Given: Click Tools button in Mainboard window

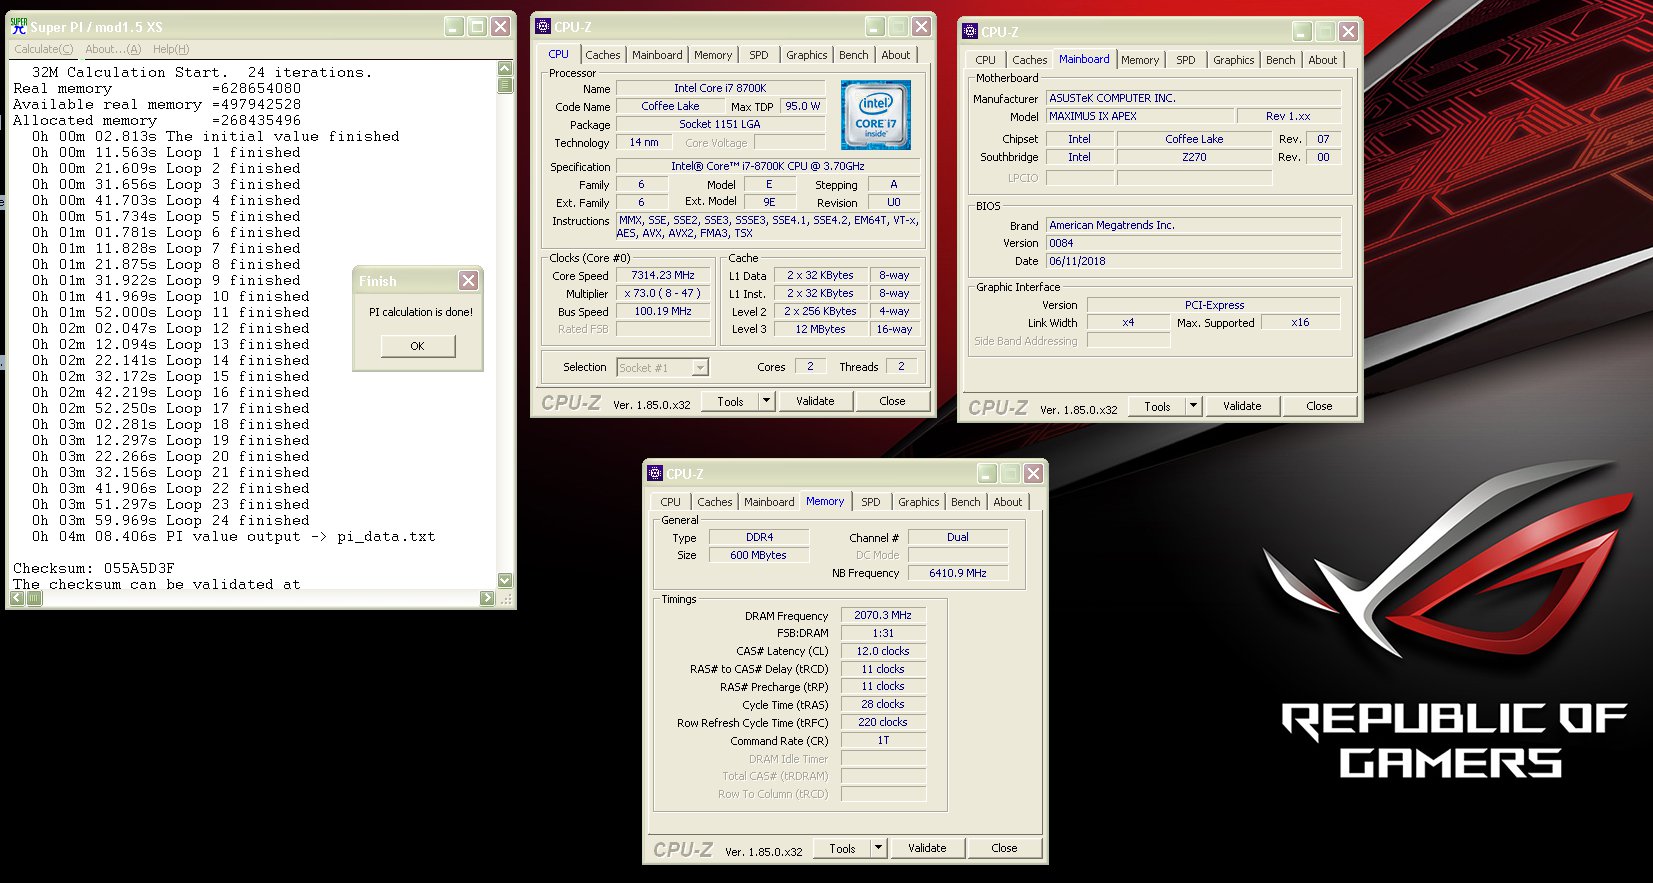Looking at the screenshot, I should coord(1158,407).
